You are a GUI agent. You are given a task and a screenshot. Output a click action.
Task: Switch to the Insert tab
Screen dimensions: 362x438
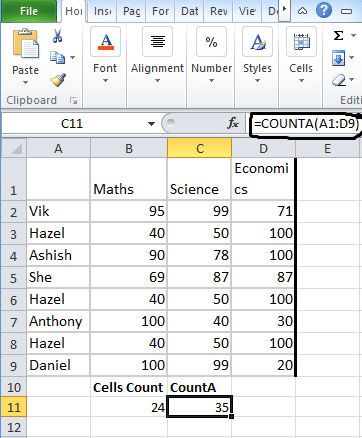click(102, 11)
